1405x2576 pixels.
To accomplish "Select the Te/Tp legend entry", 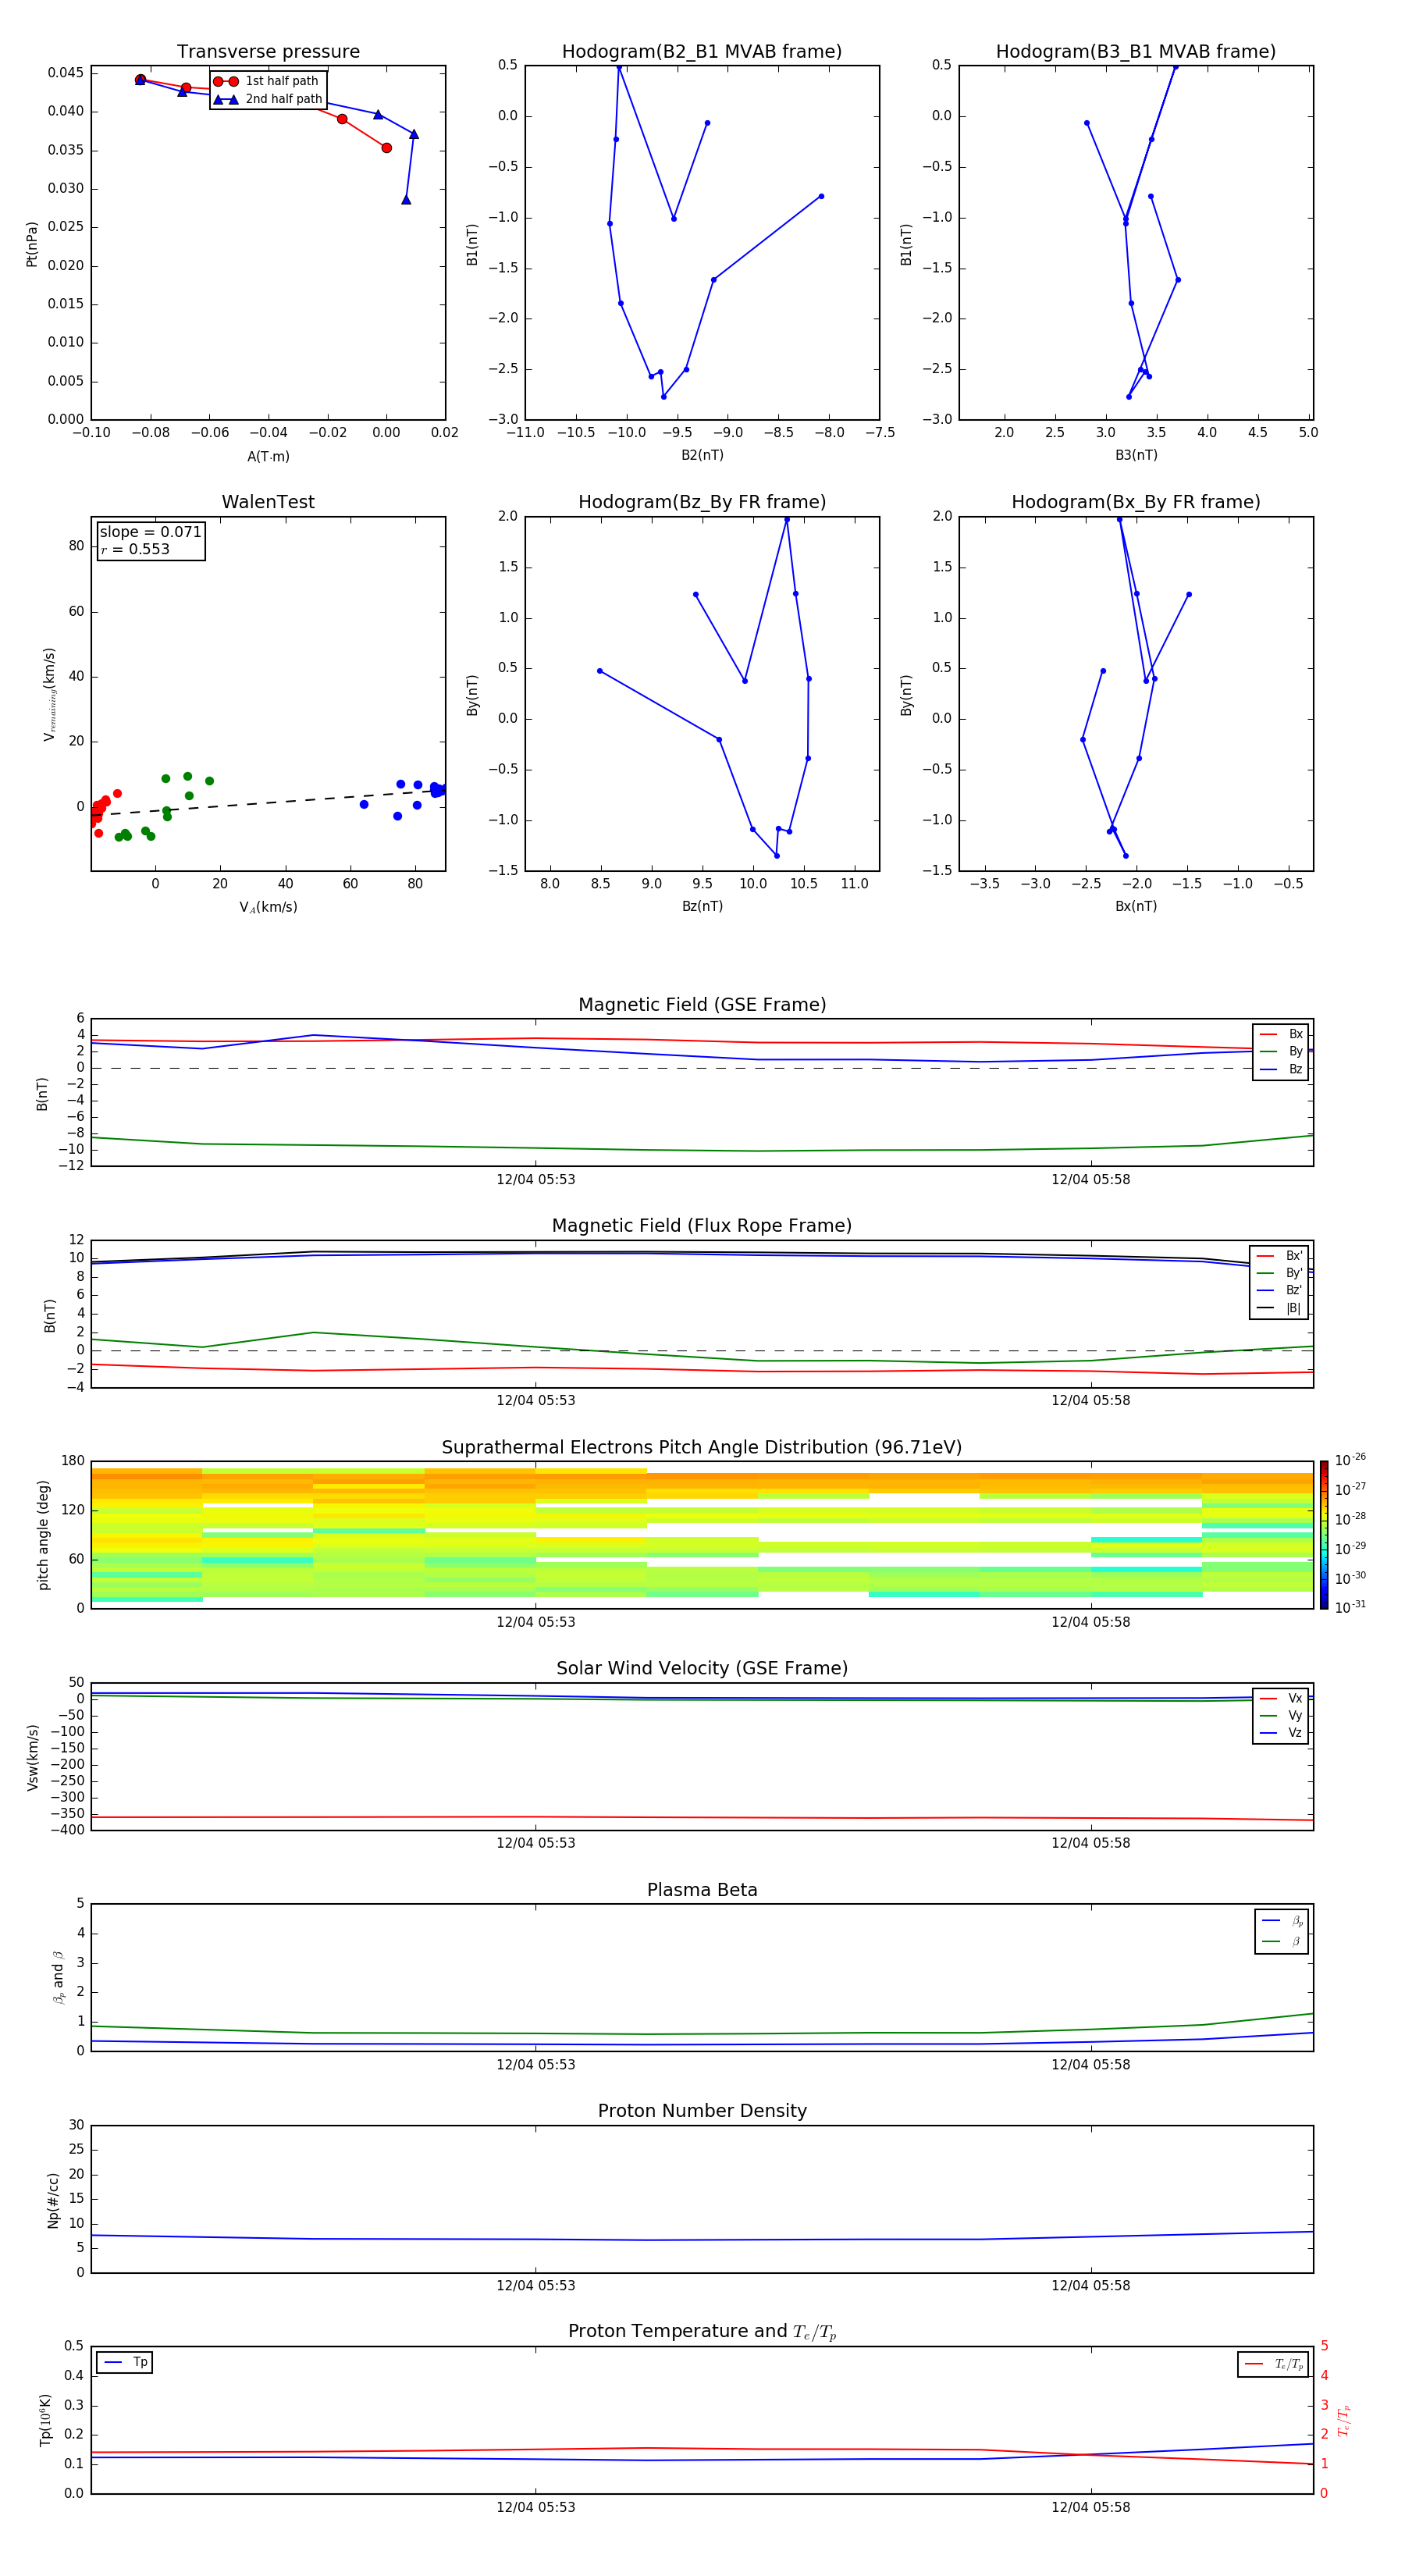I will point(1275,2364).
